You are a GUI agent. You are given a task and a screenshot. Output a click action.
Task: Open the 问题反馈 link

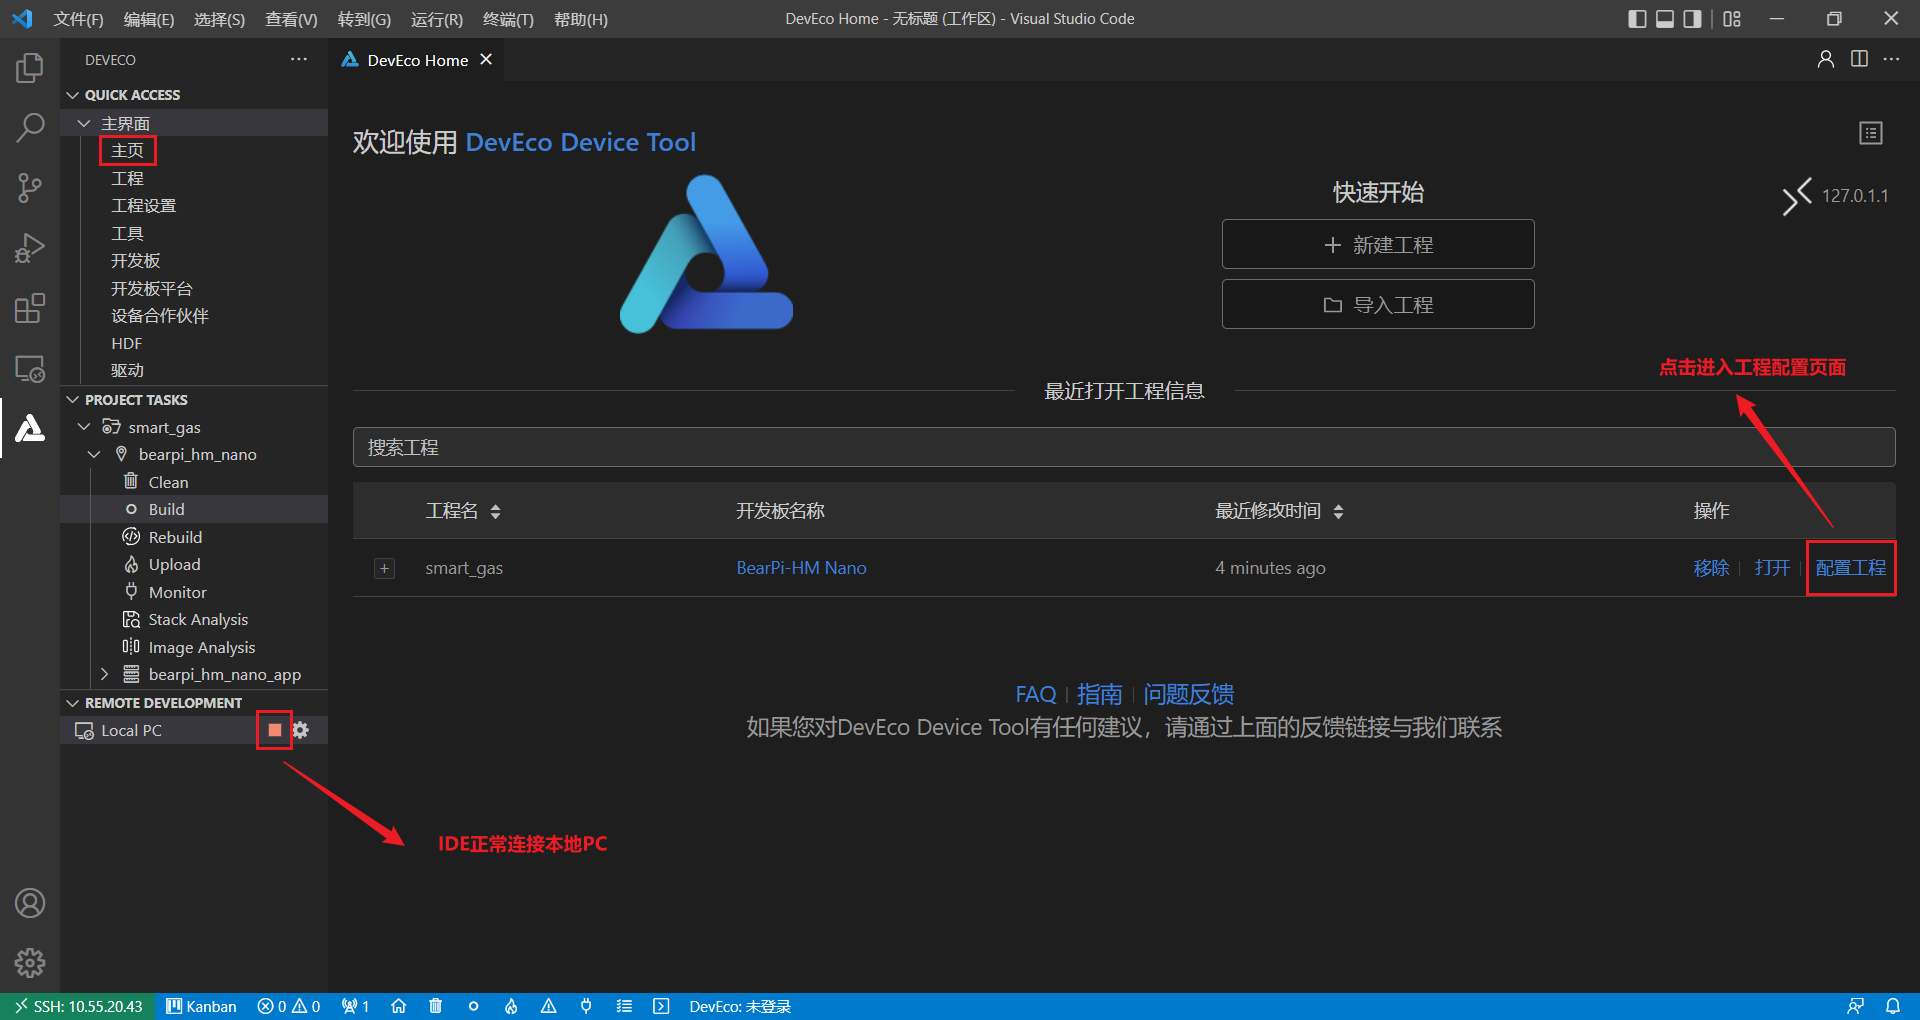pos(1188,694)
